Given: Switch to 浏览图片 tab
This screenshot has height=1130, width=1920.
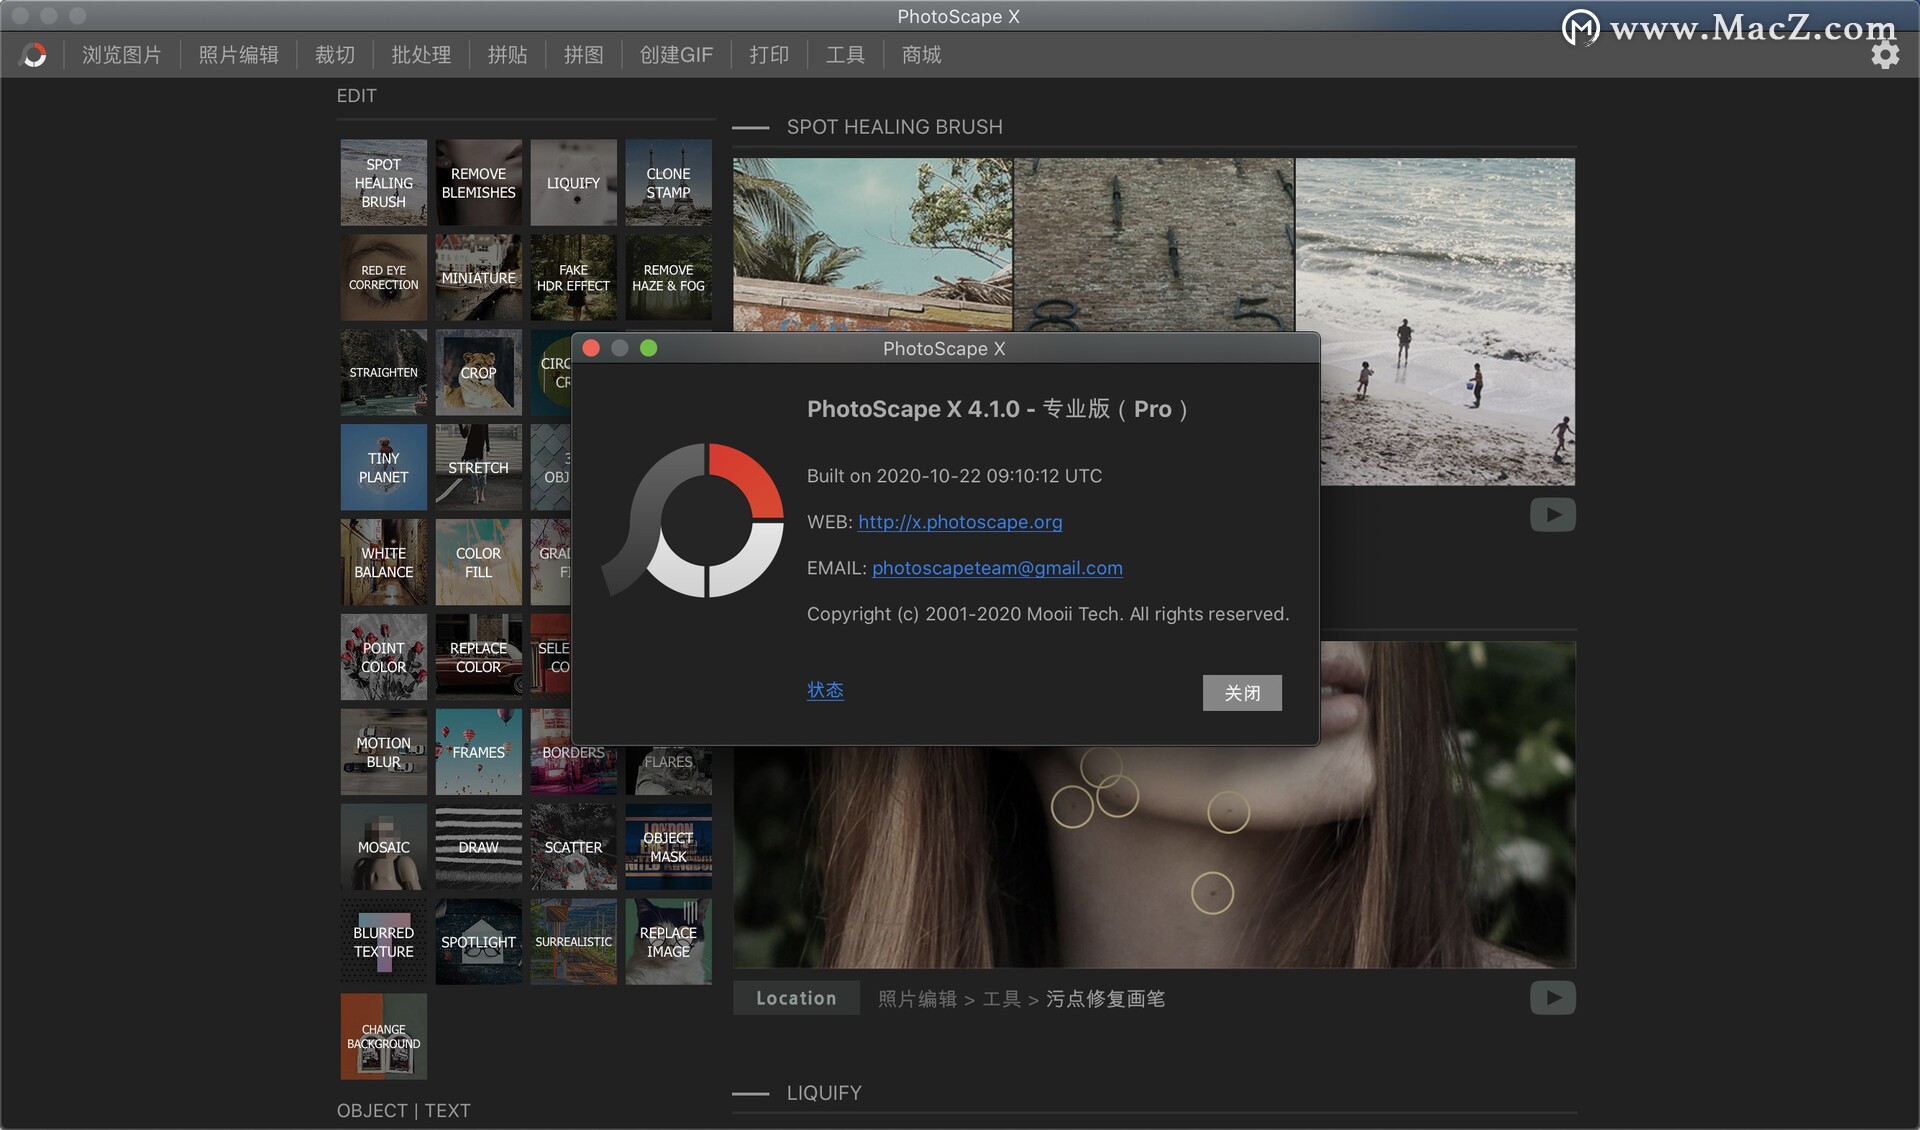Looking at the screenshot, I should click(x=122, y=55).
